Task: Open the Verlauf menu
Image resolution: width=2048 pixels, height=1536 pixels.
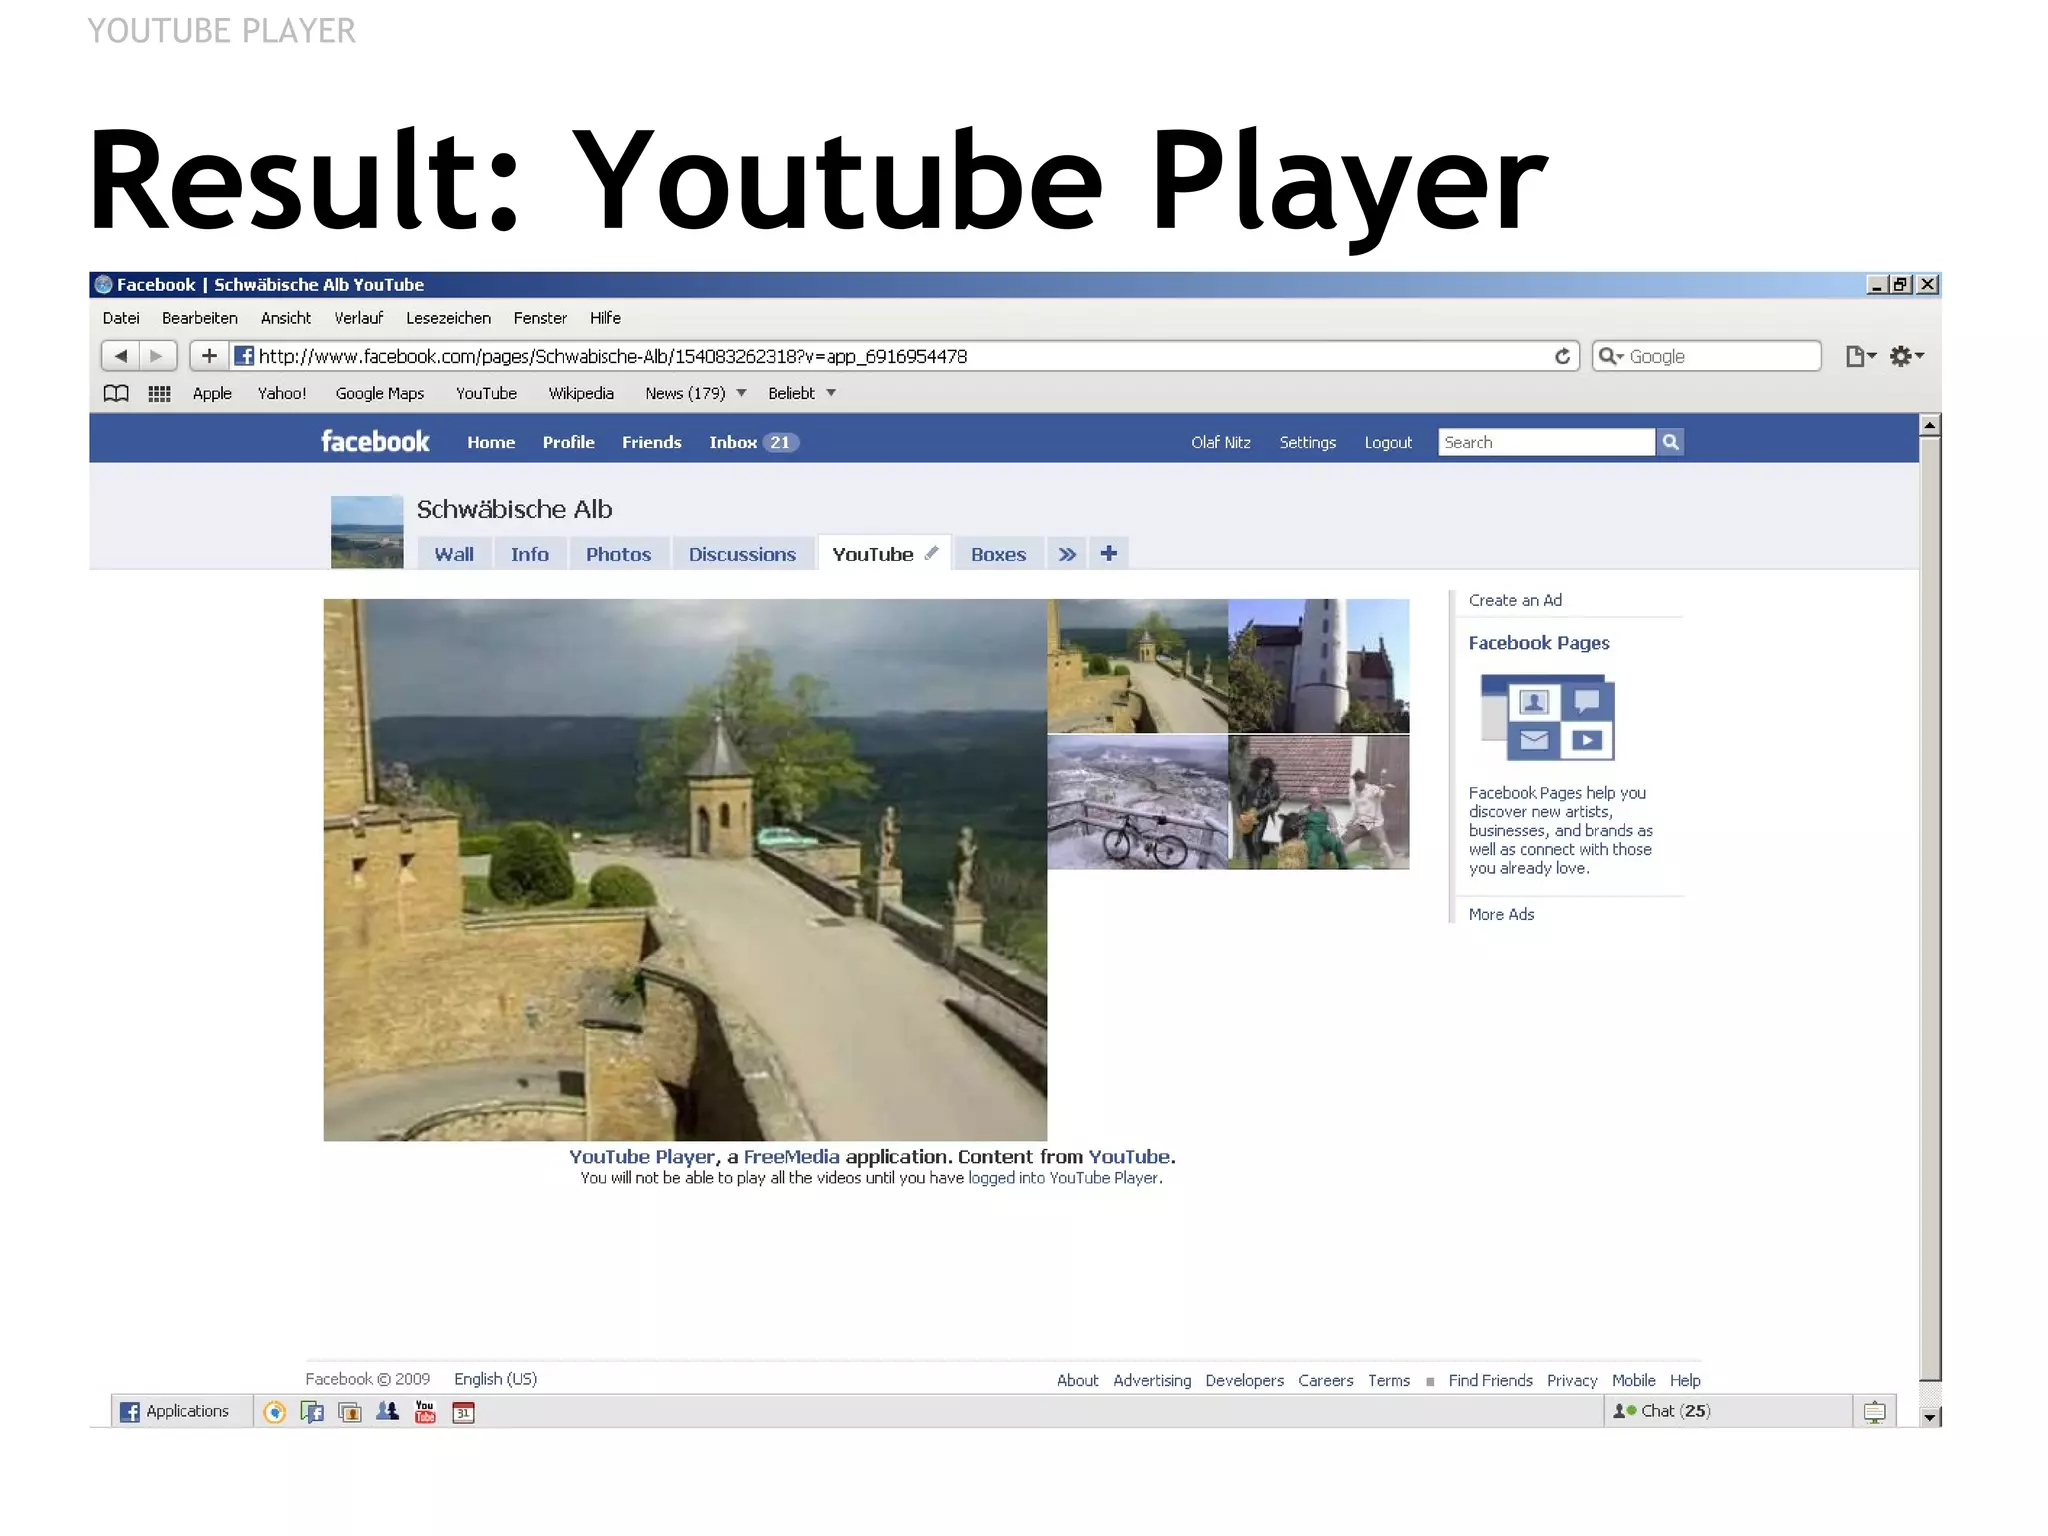Action: click(x=358, y=318)
